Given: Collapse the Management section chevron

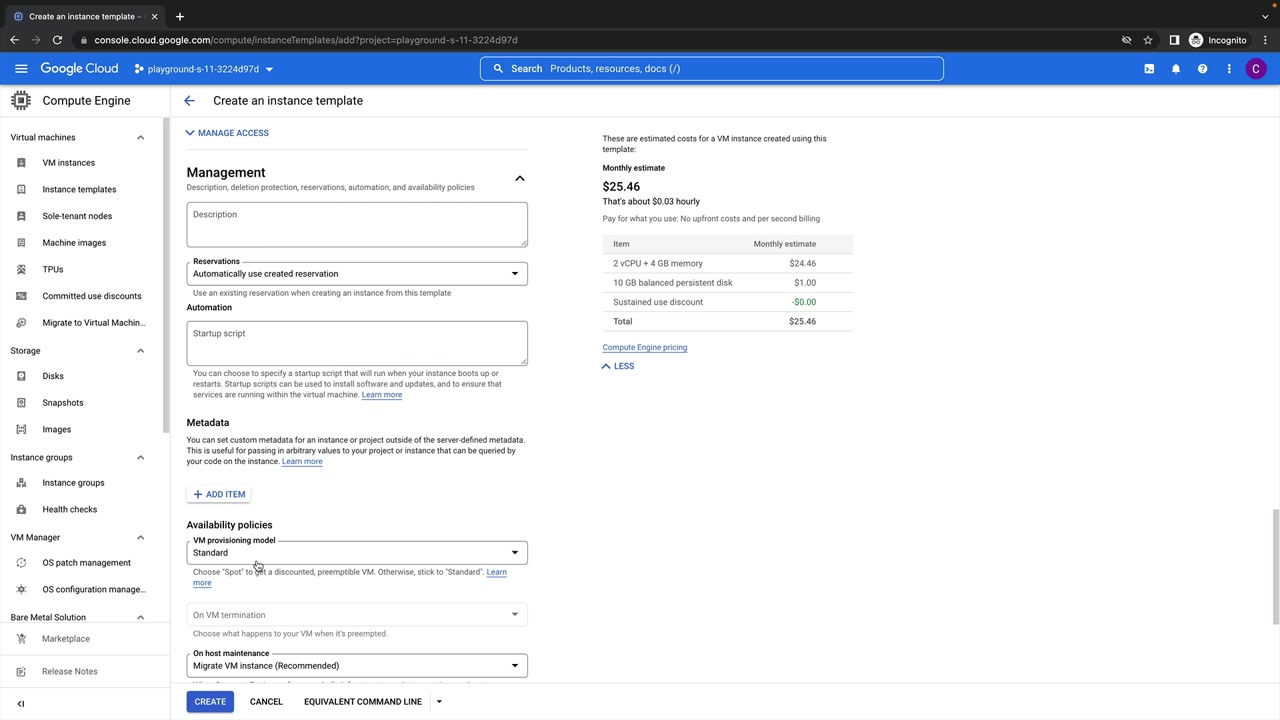Looking at the screenshot, I should click(519, 178).
